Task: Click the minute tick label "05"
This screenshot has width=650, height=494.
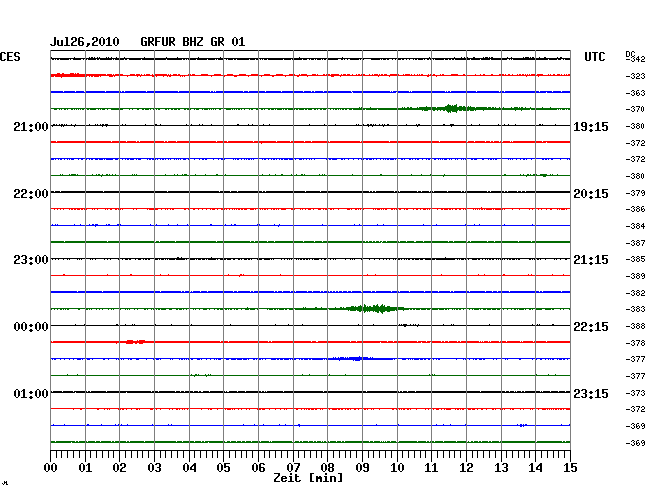Action: pos(223,467)
